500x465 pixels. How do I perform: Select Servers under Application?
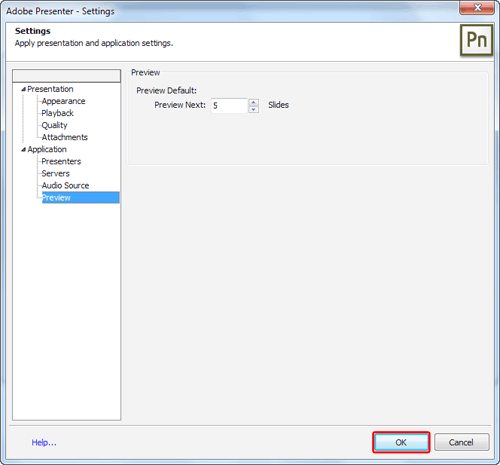56,173
